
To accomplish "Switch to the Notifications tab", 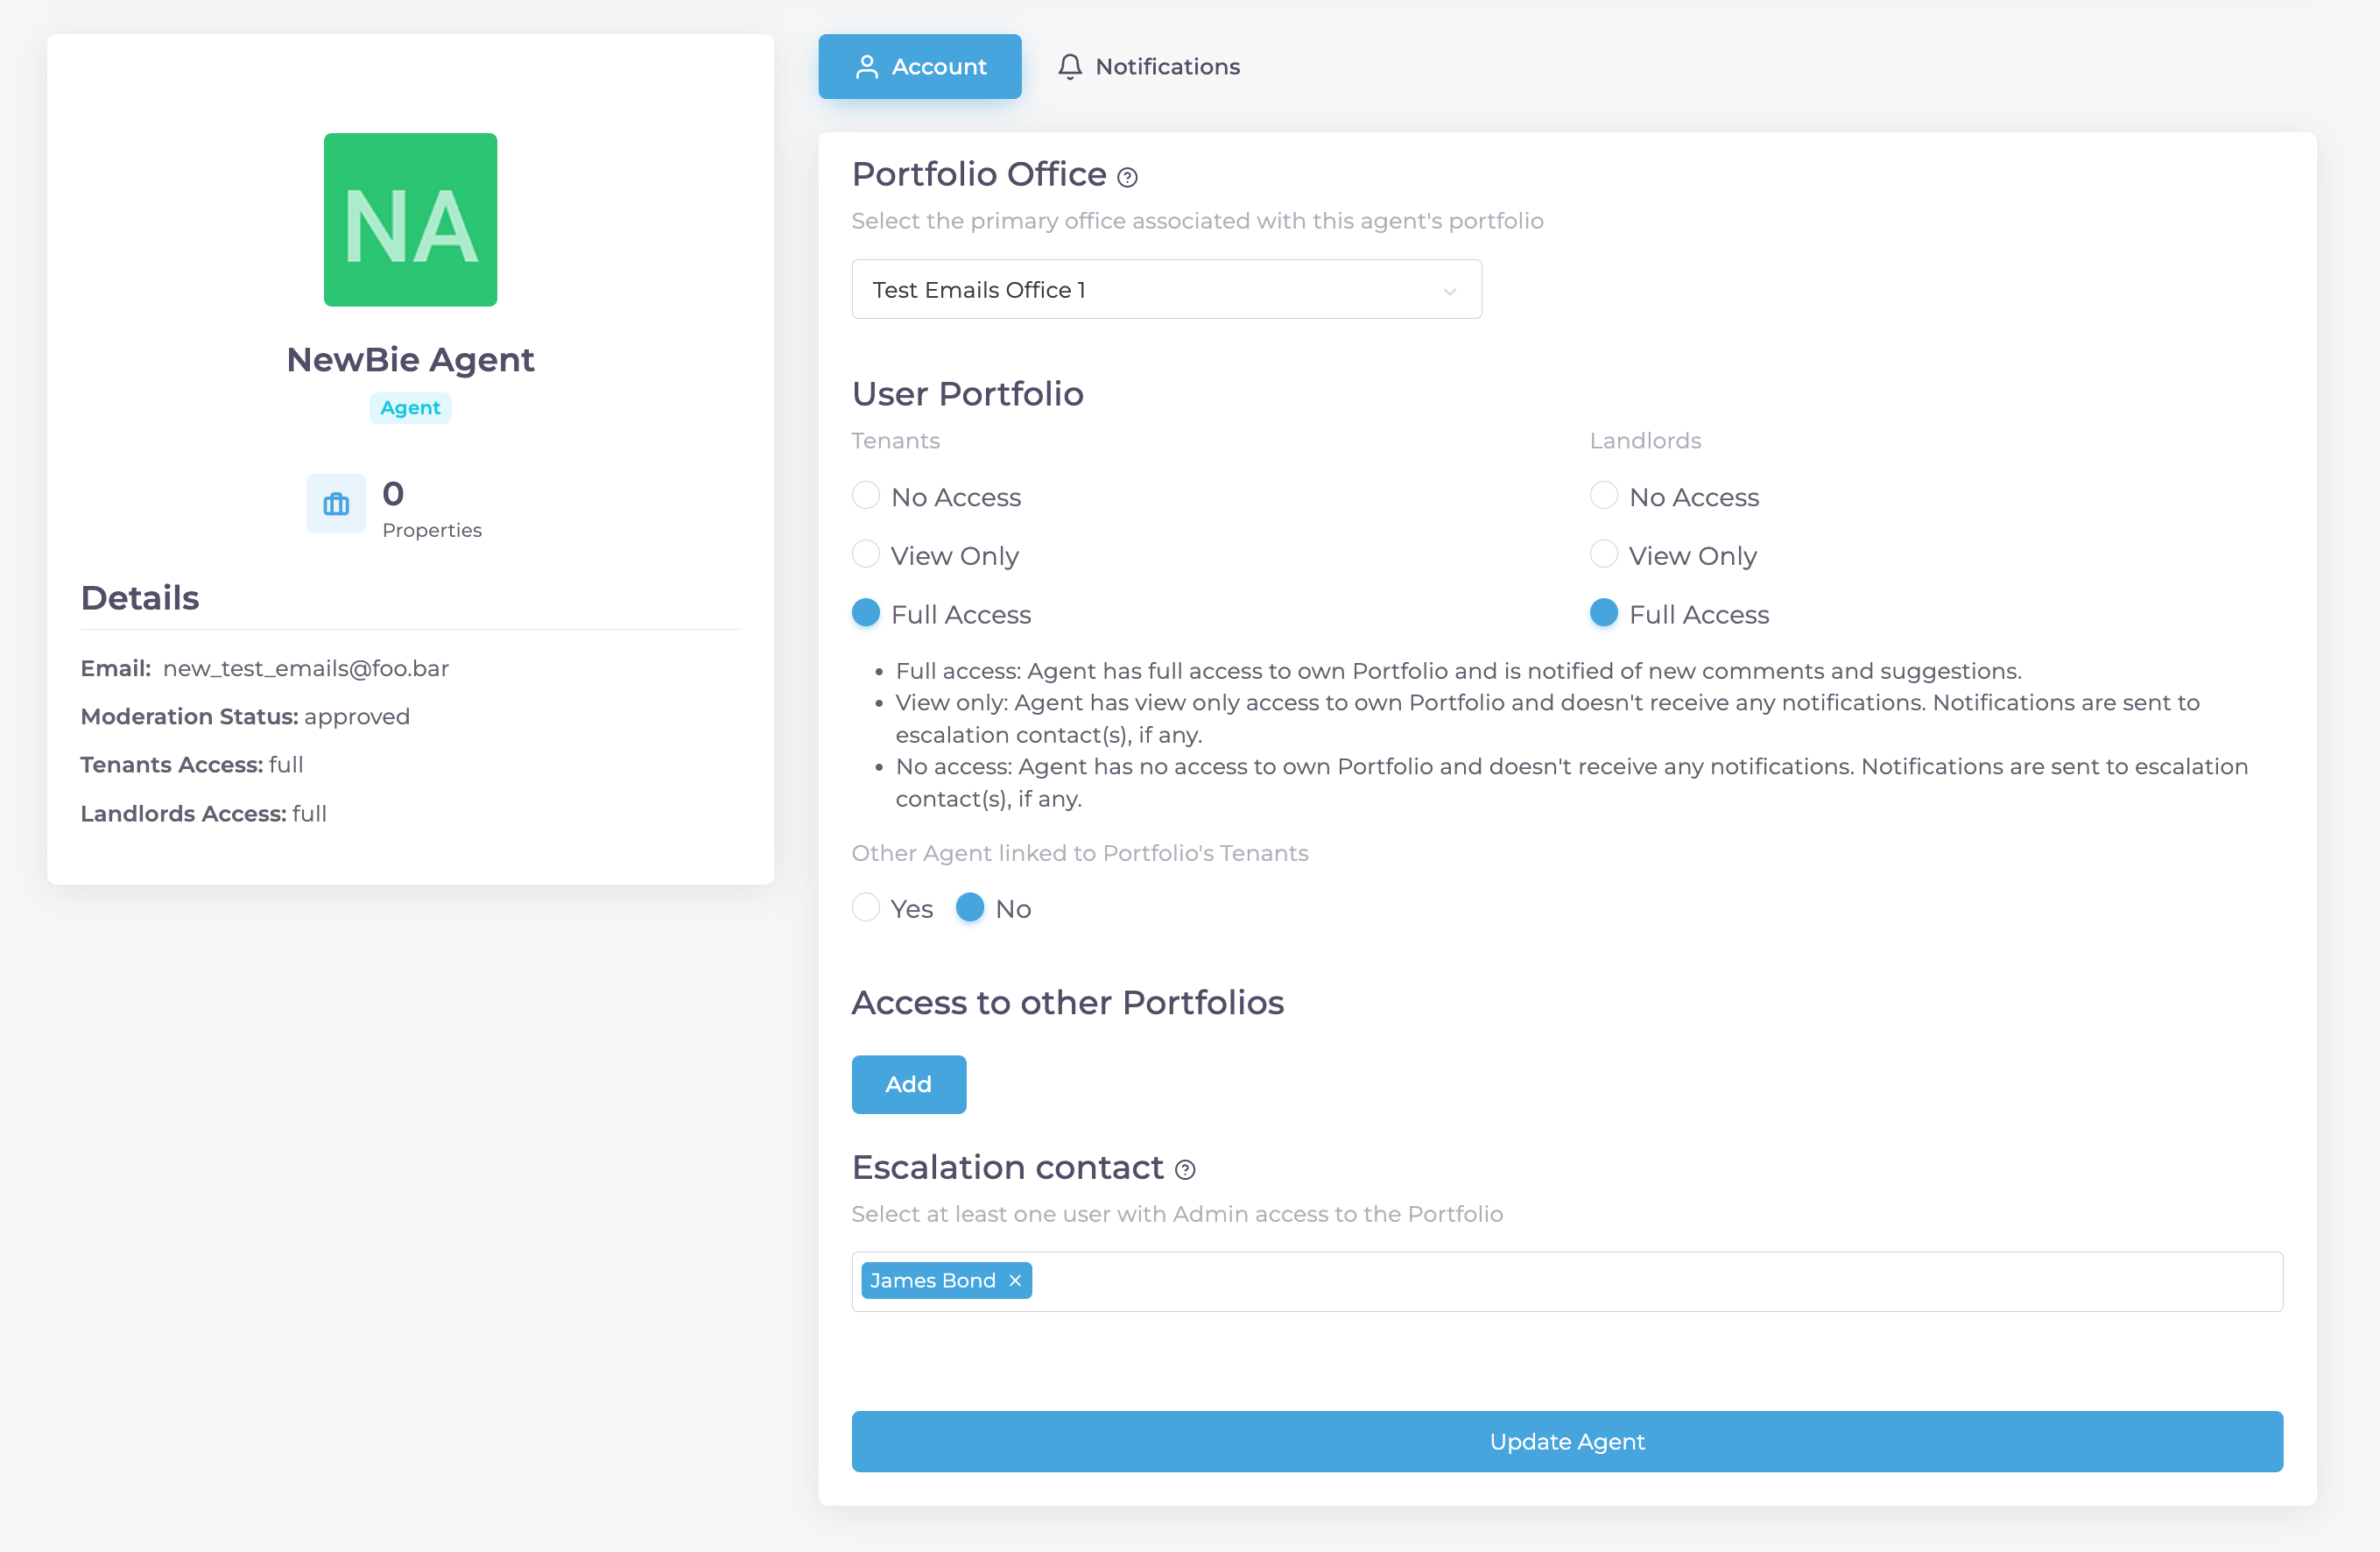I will 1150,66.
